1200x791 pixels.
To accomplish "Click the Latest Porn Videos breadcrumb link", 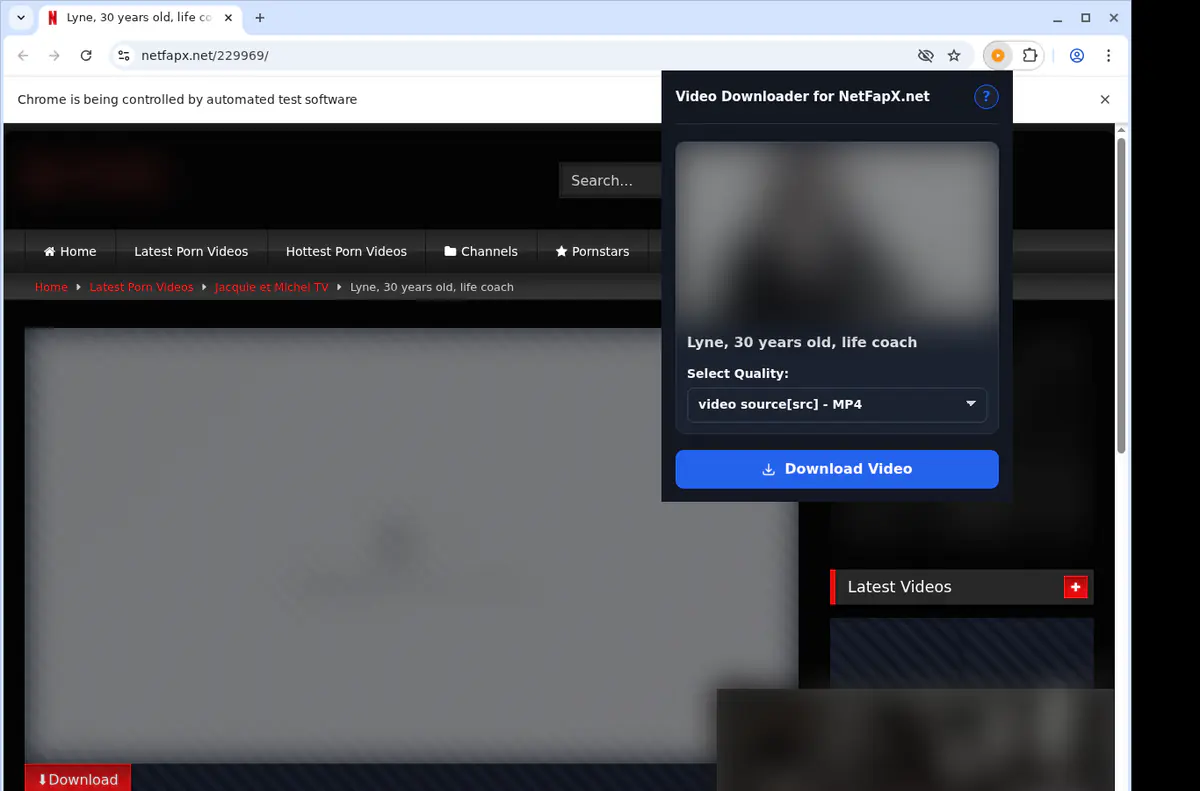I will (141, 287).
